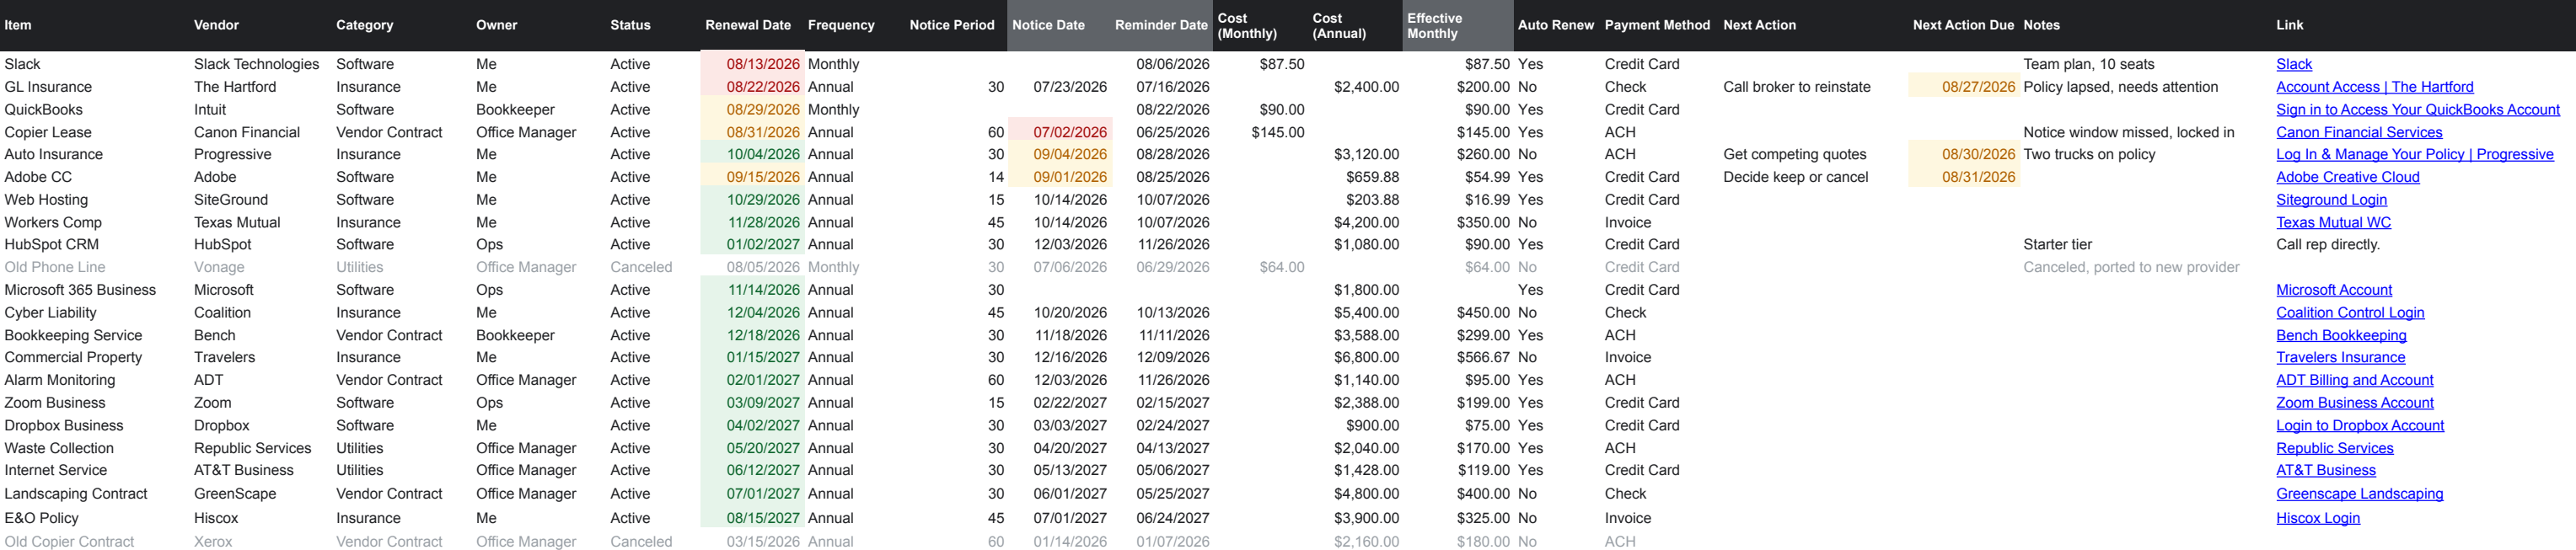Select the Notes column header
2576x550 pixels.
tap(2041, 25)
